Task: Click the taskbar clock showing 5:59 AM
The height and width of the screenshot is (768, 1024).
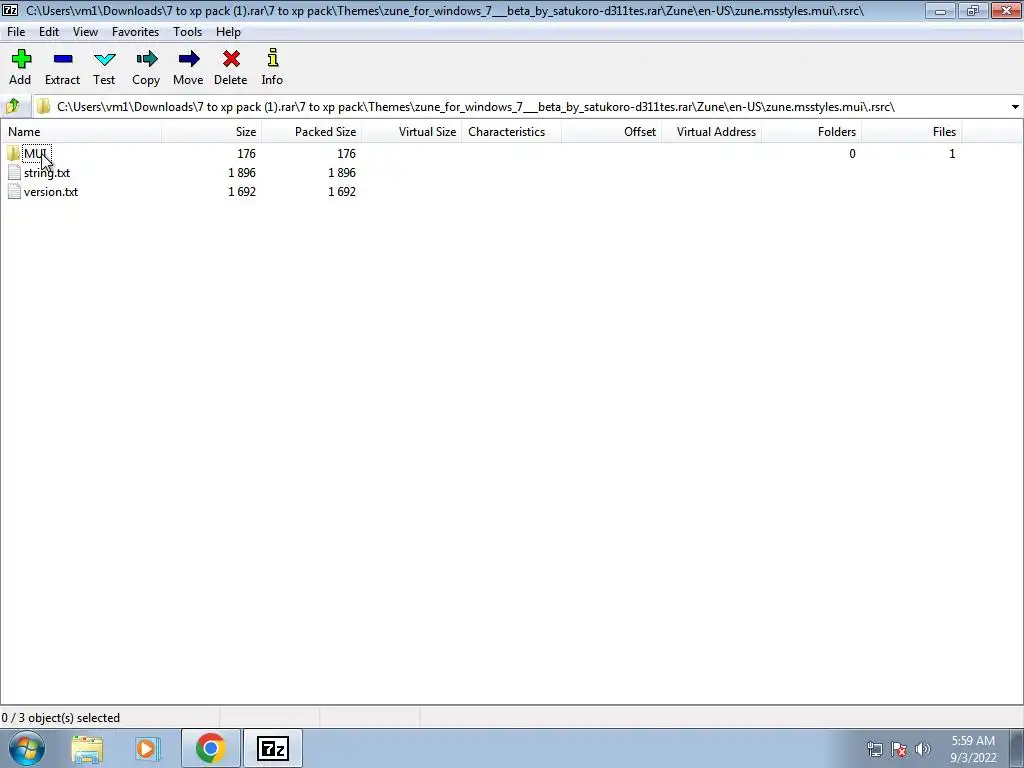Action: pyautogui.click(x=973, y=749)
